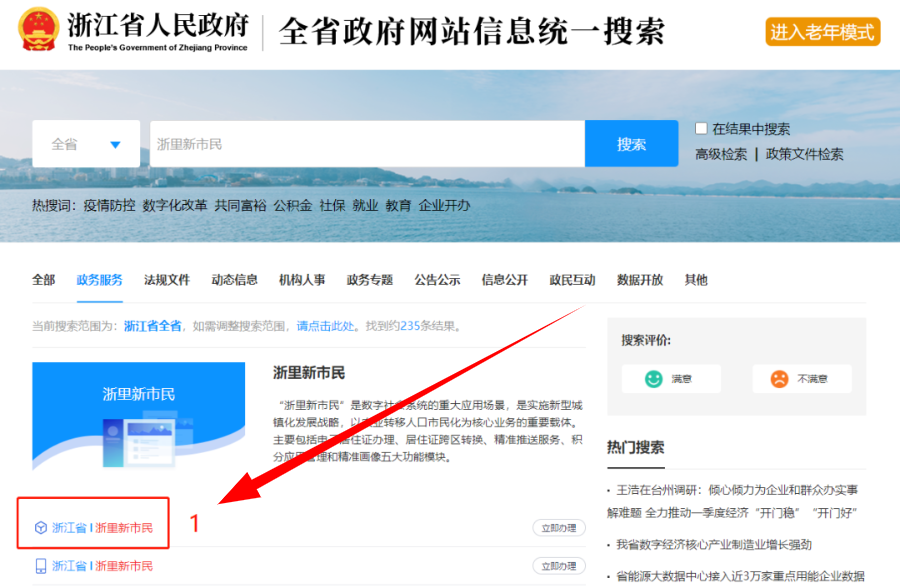Switch to the 政民互动 tab

click(572, 280)
